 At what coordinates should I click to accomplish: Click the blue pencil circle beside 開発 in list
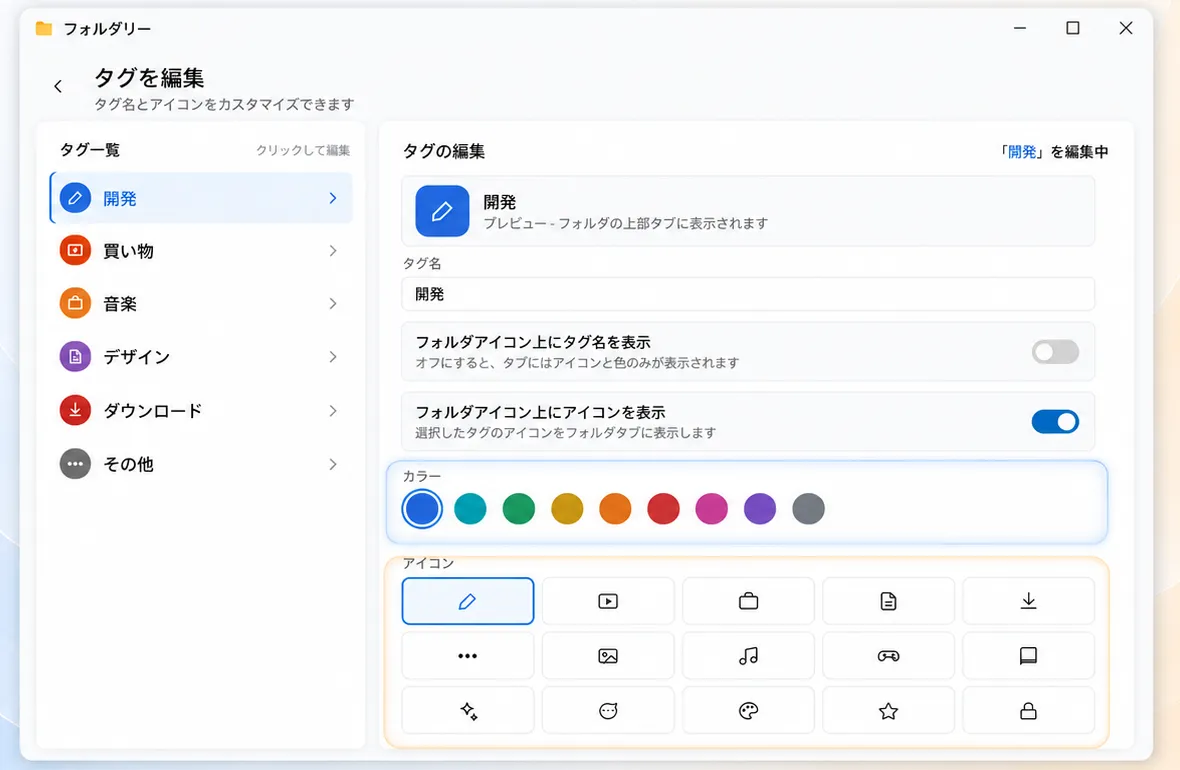[x=75, y=198]
